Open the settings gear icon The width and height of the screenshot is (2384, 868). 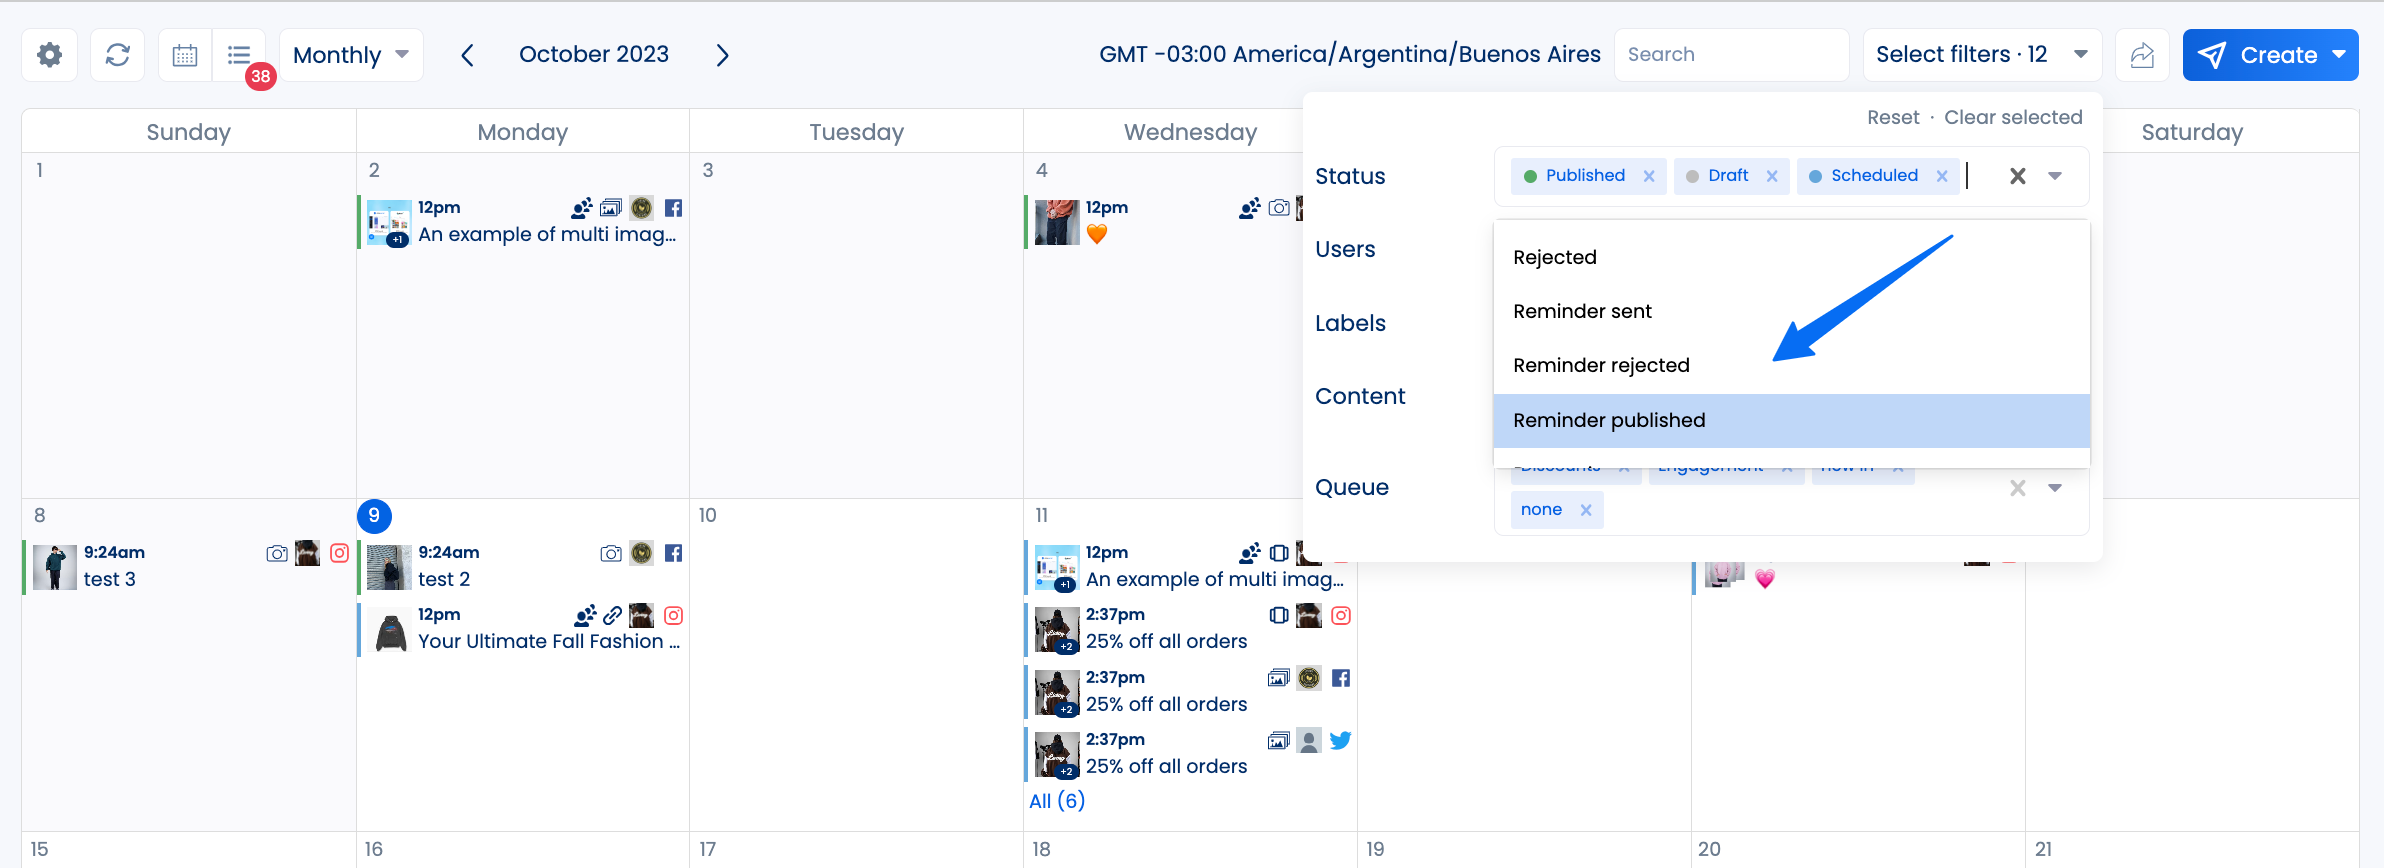point(50,55)
